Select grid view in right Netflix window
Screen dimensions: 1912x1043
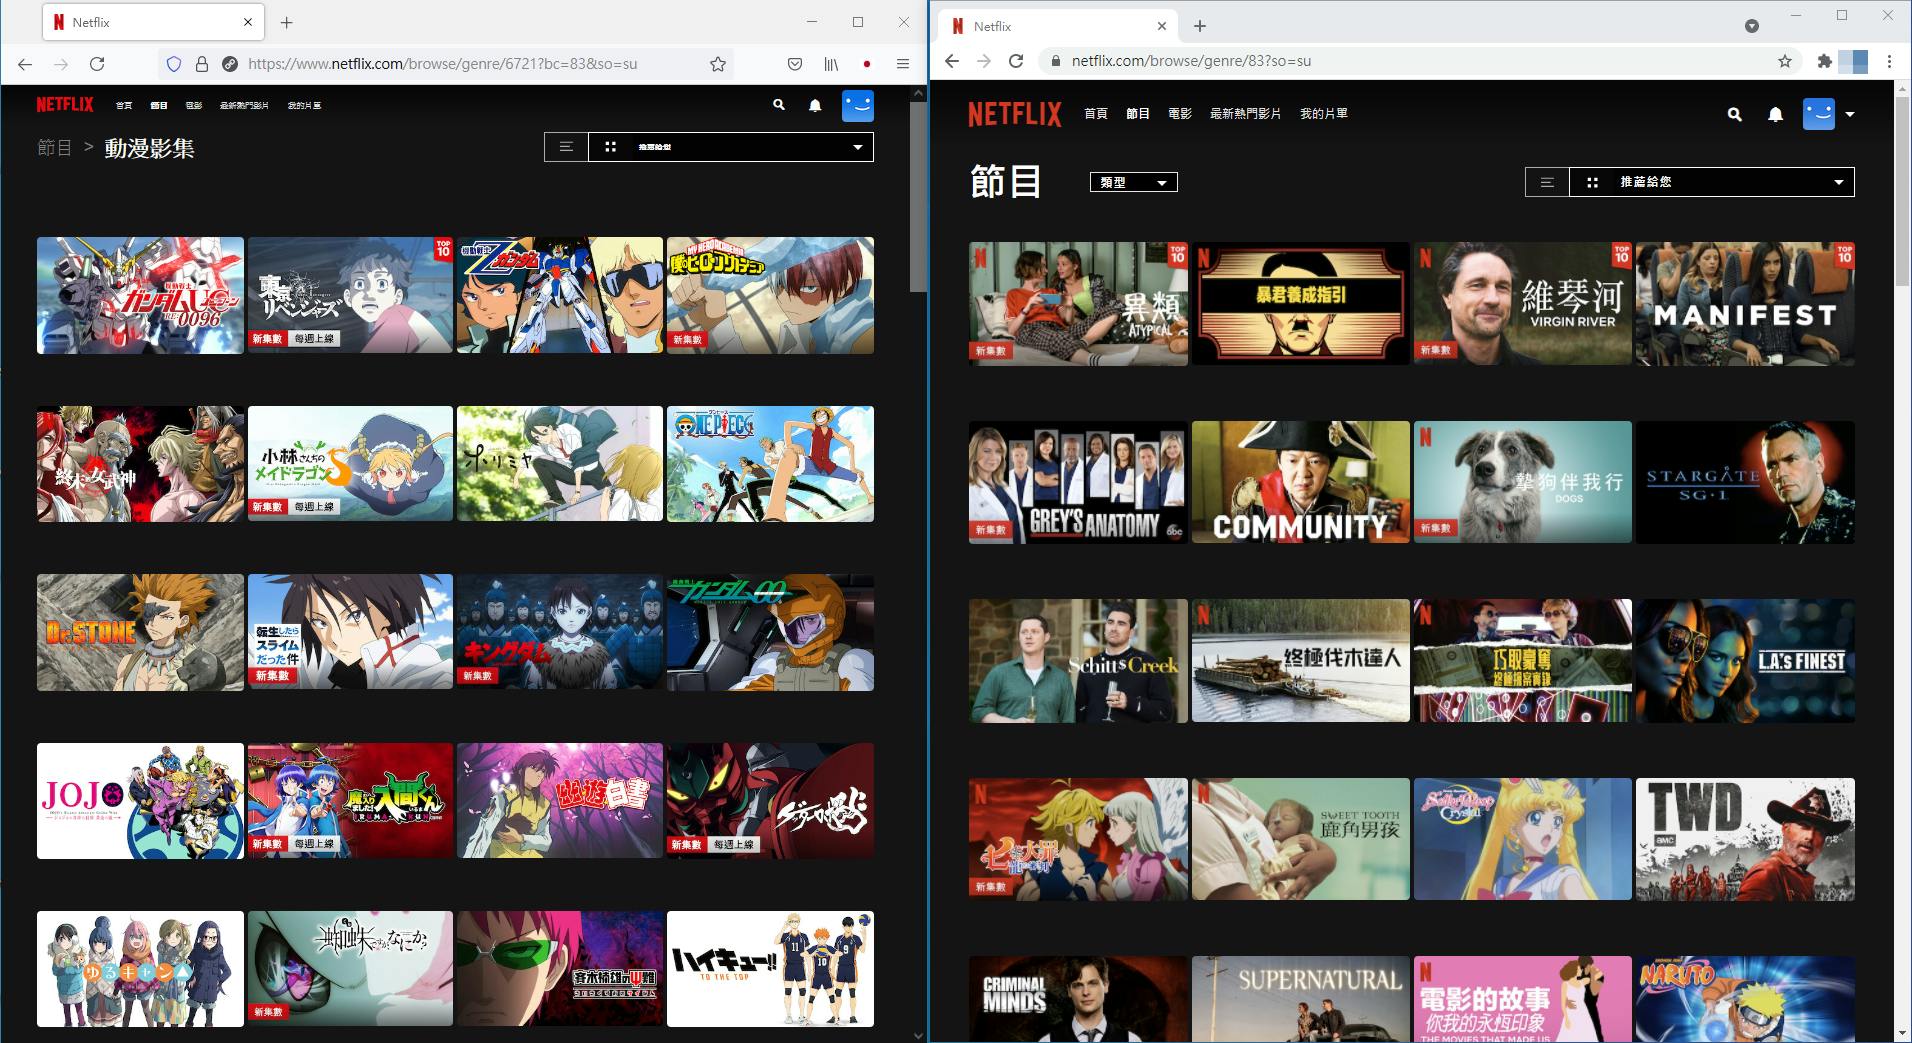pyautogui.click(x=1592, y=182)
